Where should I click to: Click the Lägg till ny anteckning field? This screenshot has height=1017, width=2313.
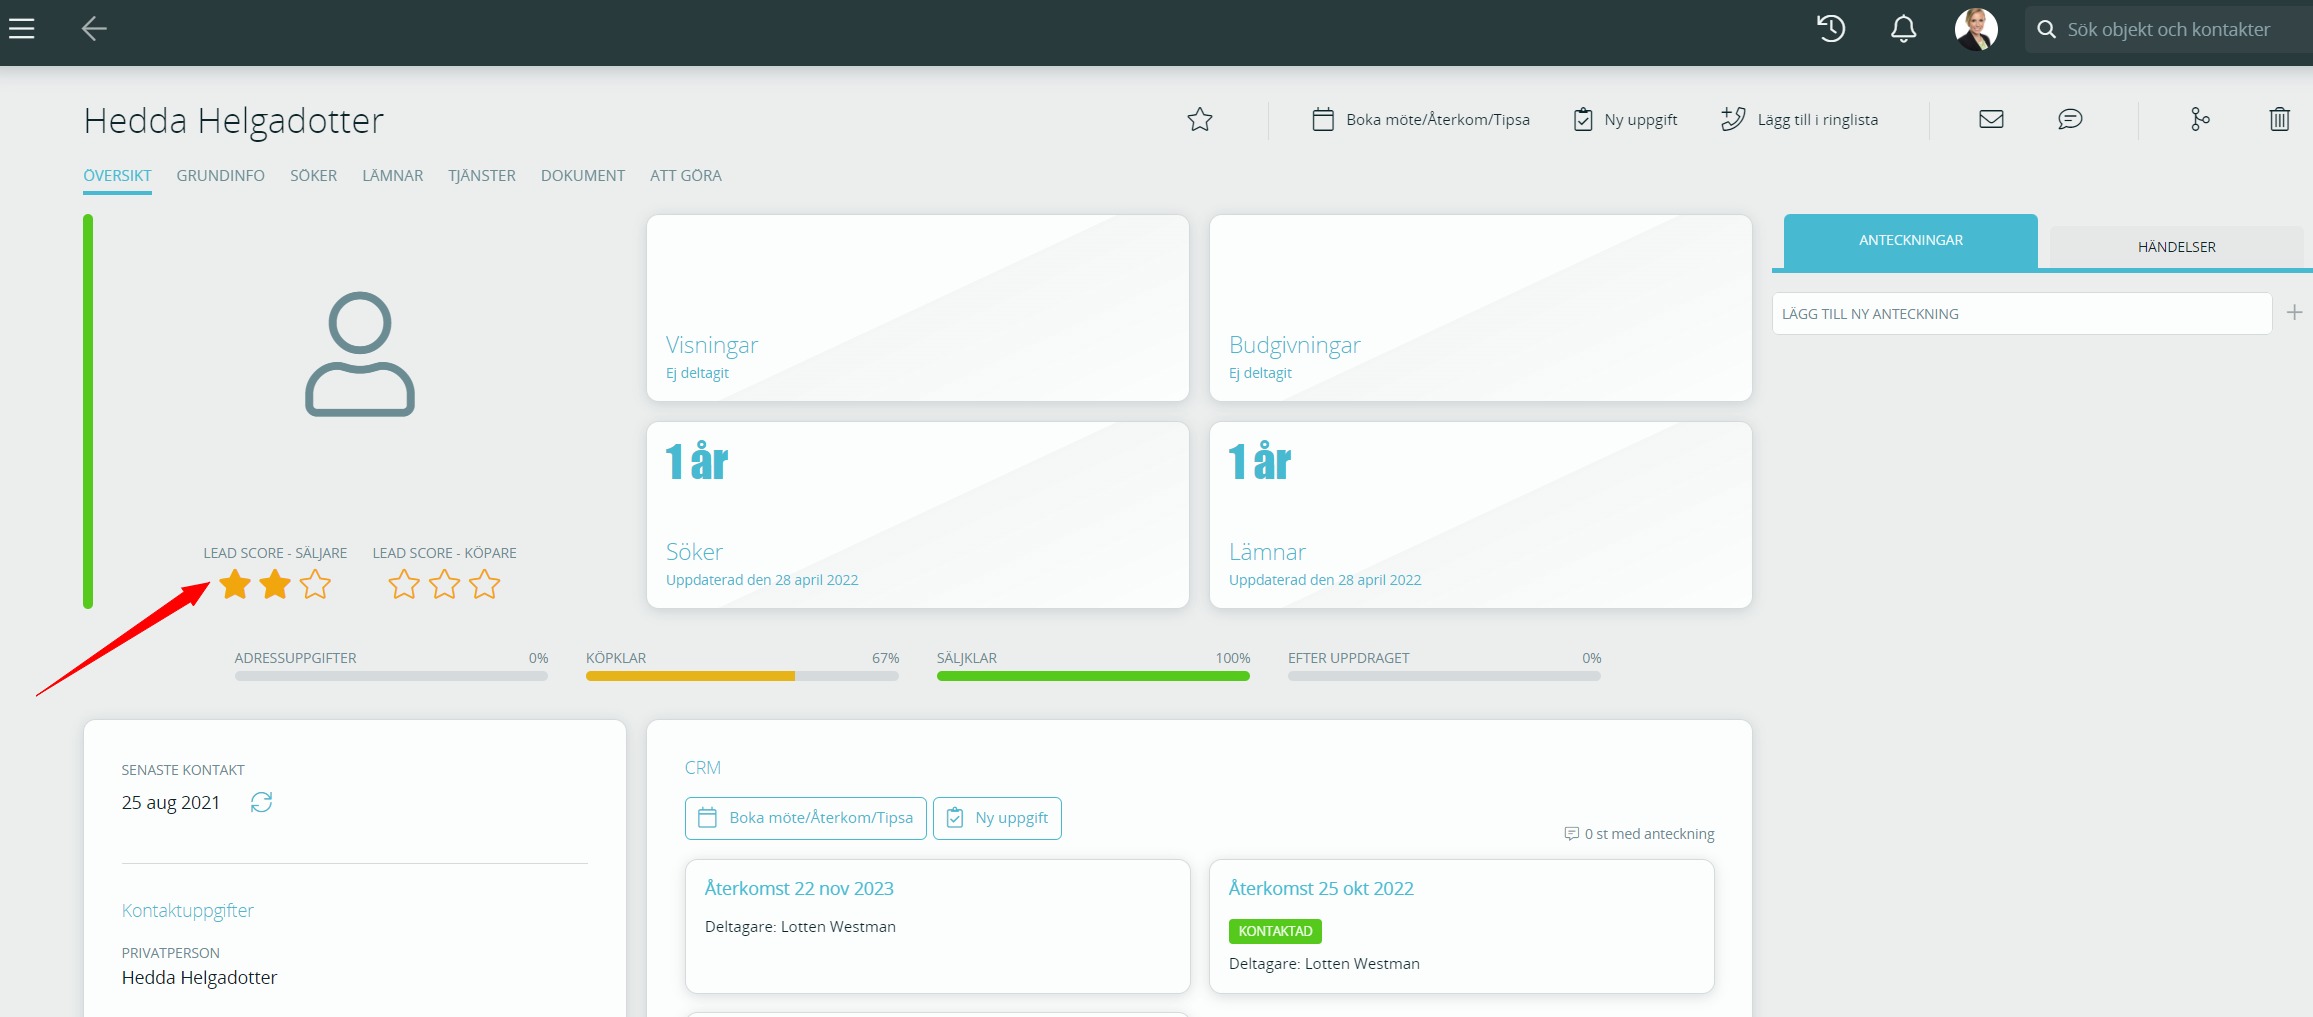tap(2022, 314)
